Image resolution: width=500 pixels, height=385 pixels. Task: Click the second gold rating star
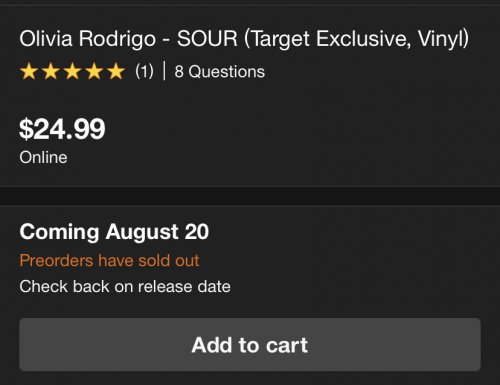point(51,71)
